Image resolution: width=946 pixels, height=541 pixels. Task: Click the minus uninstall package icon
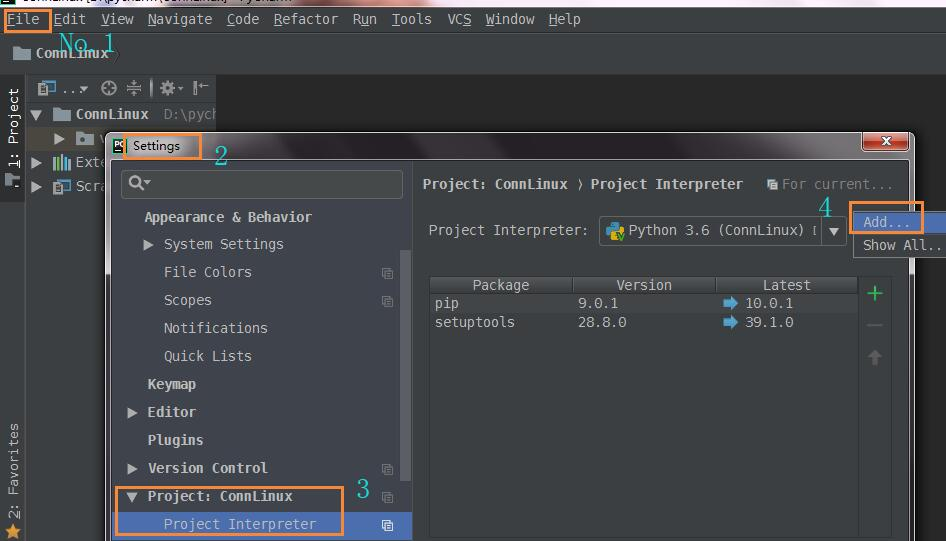point(875,326)
